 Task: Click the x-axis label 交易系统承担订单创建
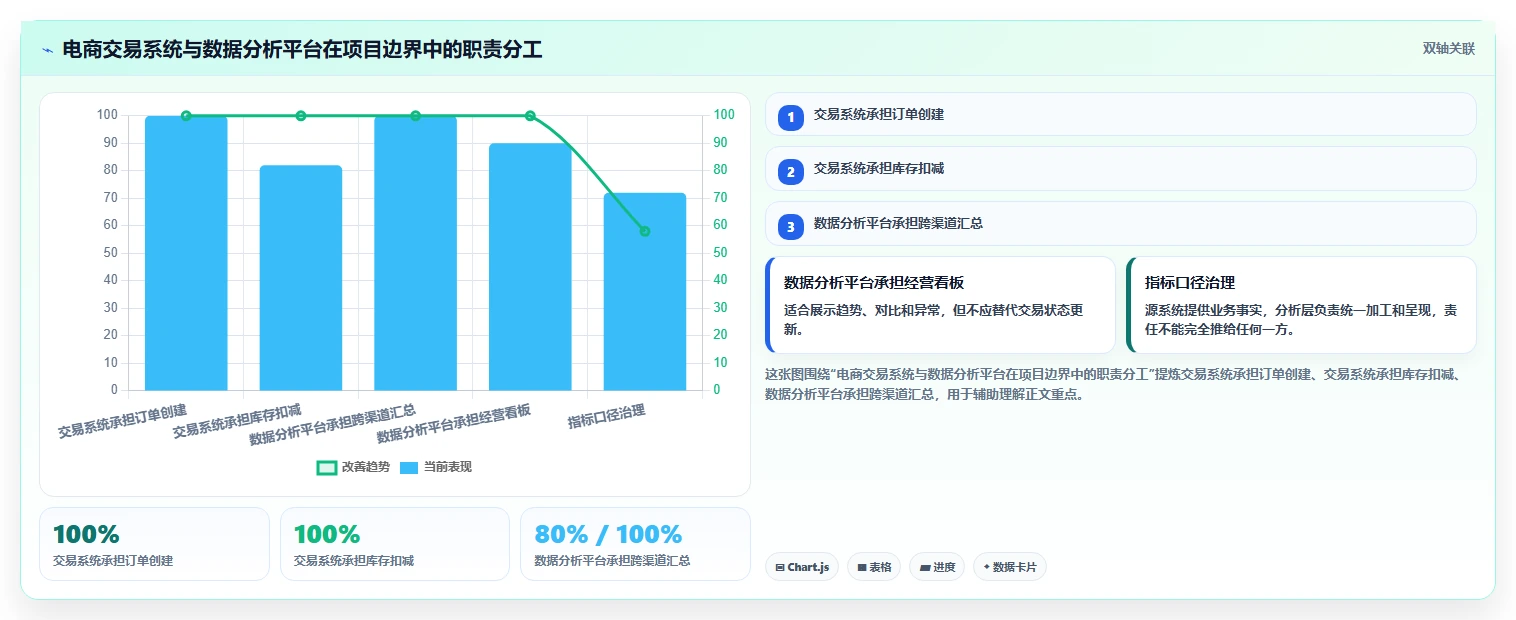click(x=122, y=421)
